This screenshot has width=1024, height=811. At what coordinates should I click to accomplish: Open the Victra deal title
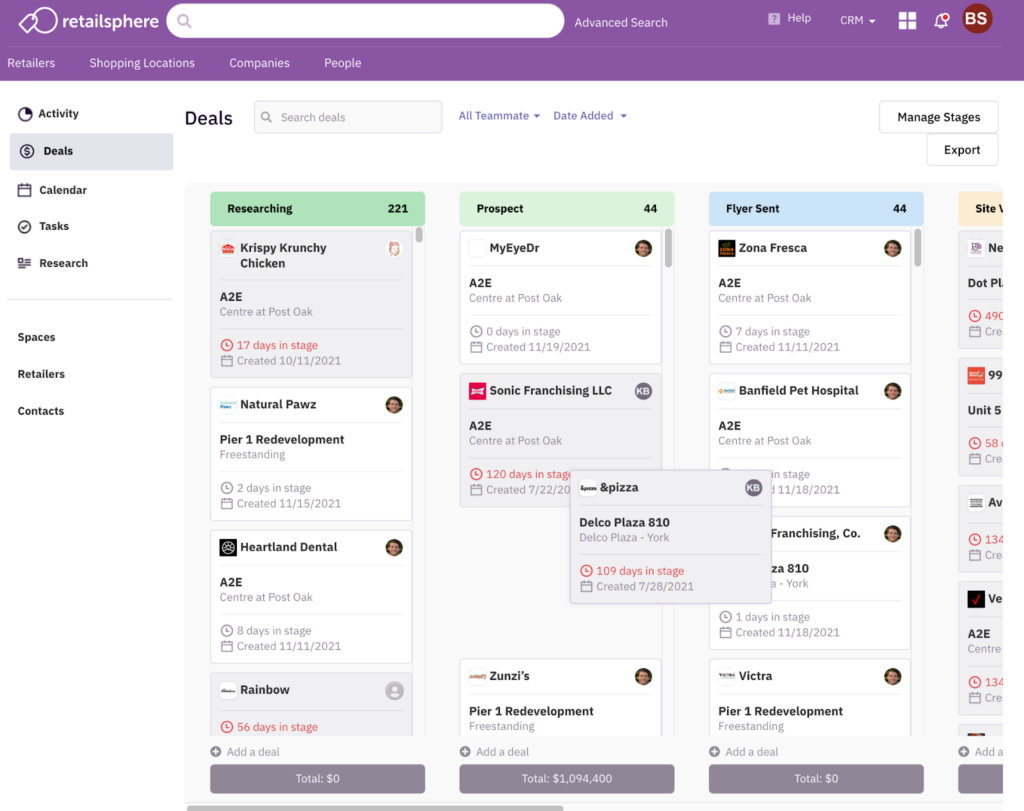pyautogui.click(x=756, y=676)
